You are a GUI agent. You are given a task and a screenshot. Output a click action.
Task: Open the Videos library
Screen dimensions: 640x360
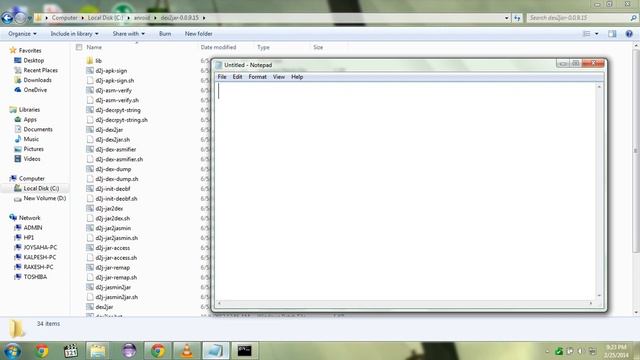[x=32, y=159]
